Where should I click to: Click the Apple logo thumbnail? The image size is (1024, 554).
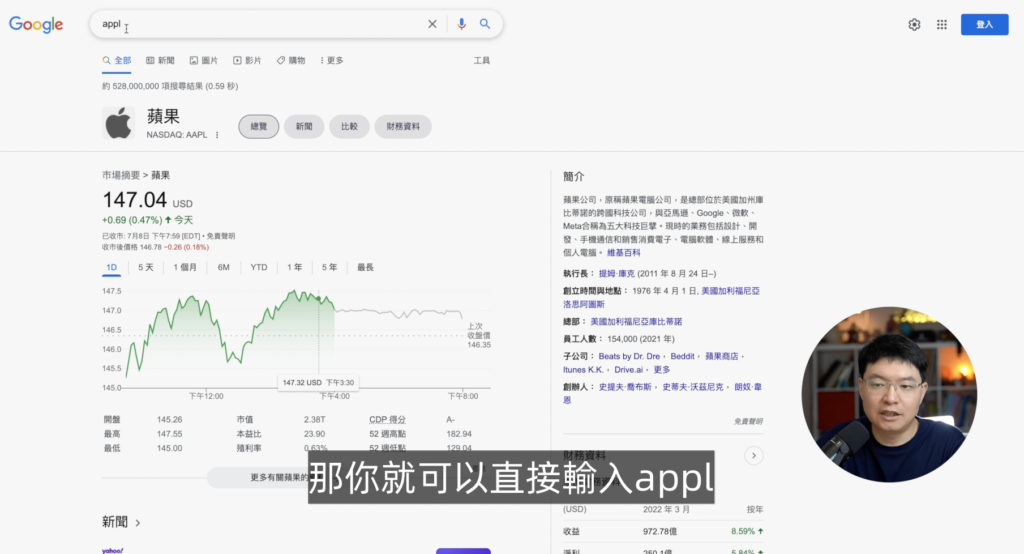click(118, 125)
